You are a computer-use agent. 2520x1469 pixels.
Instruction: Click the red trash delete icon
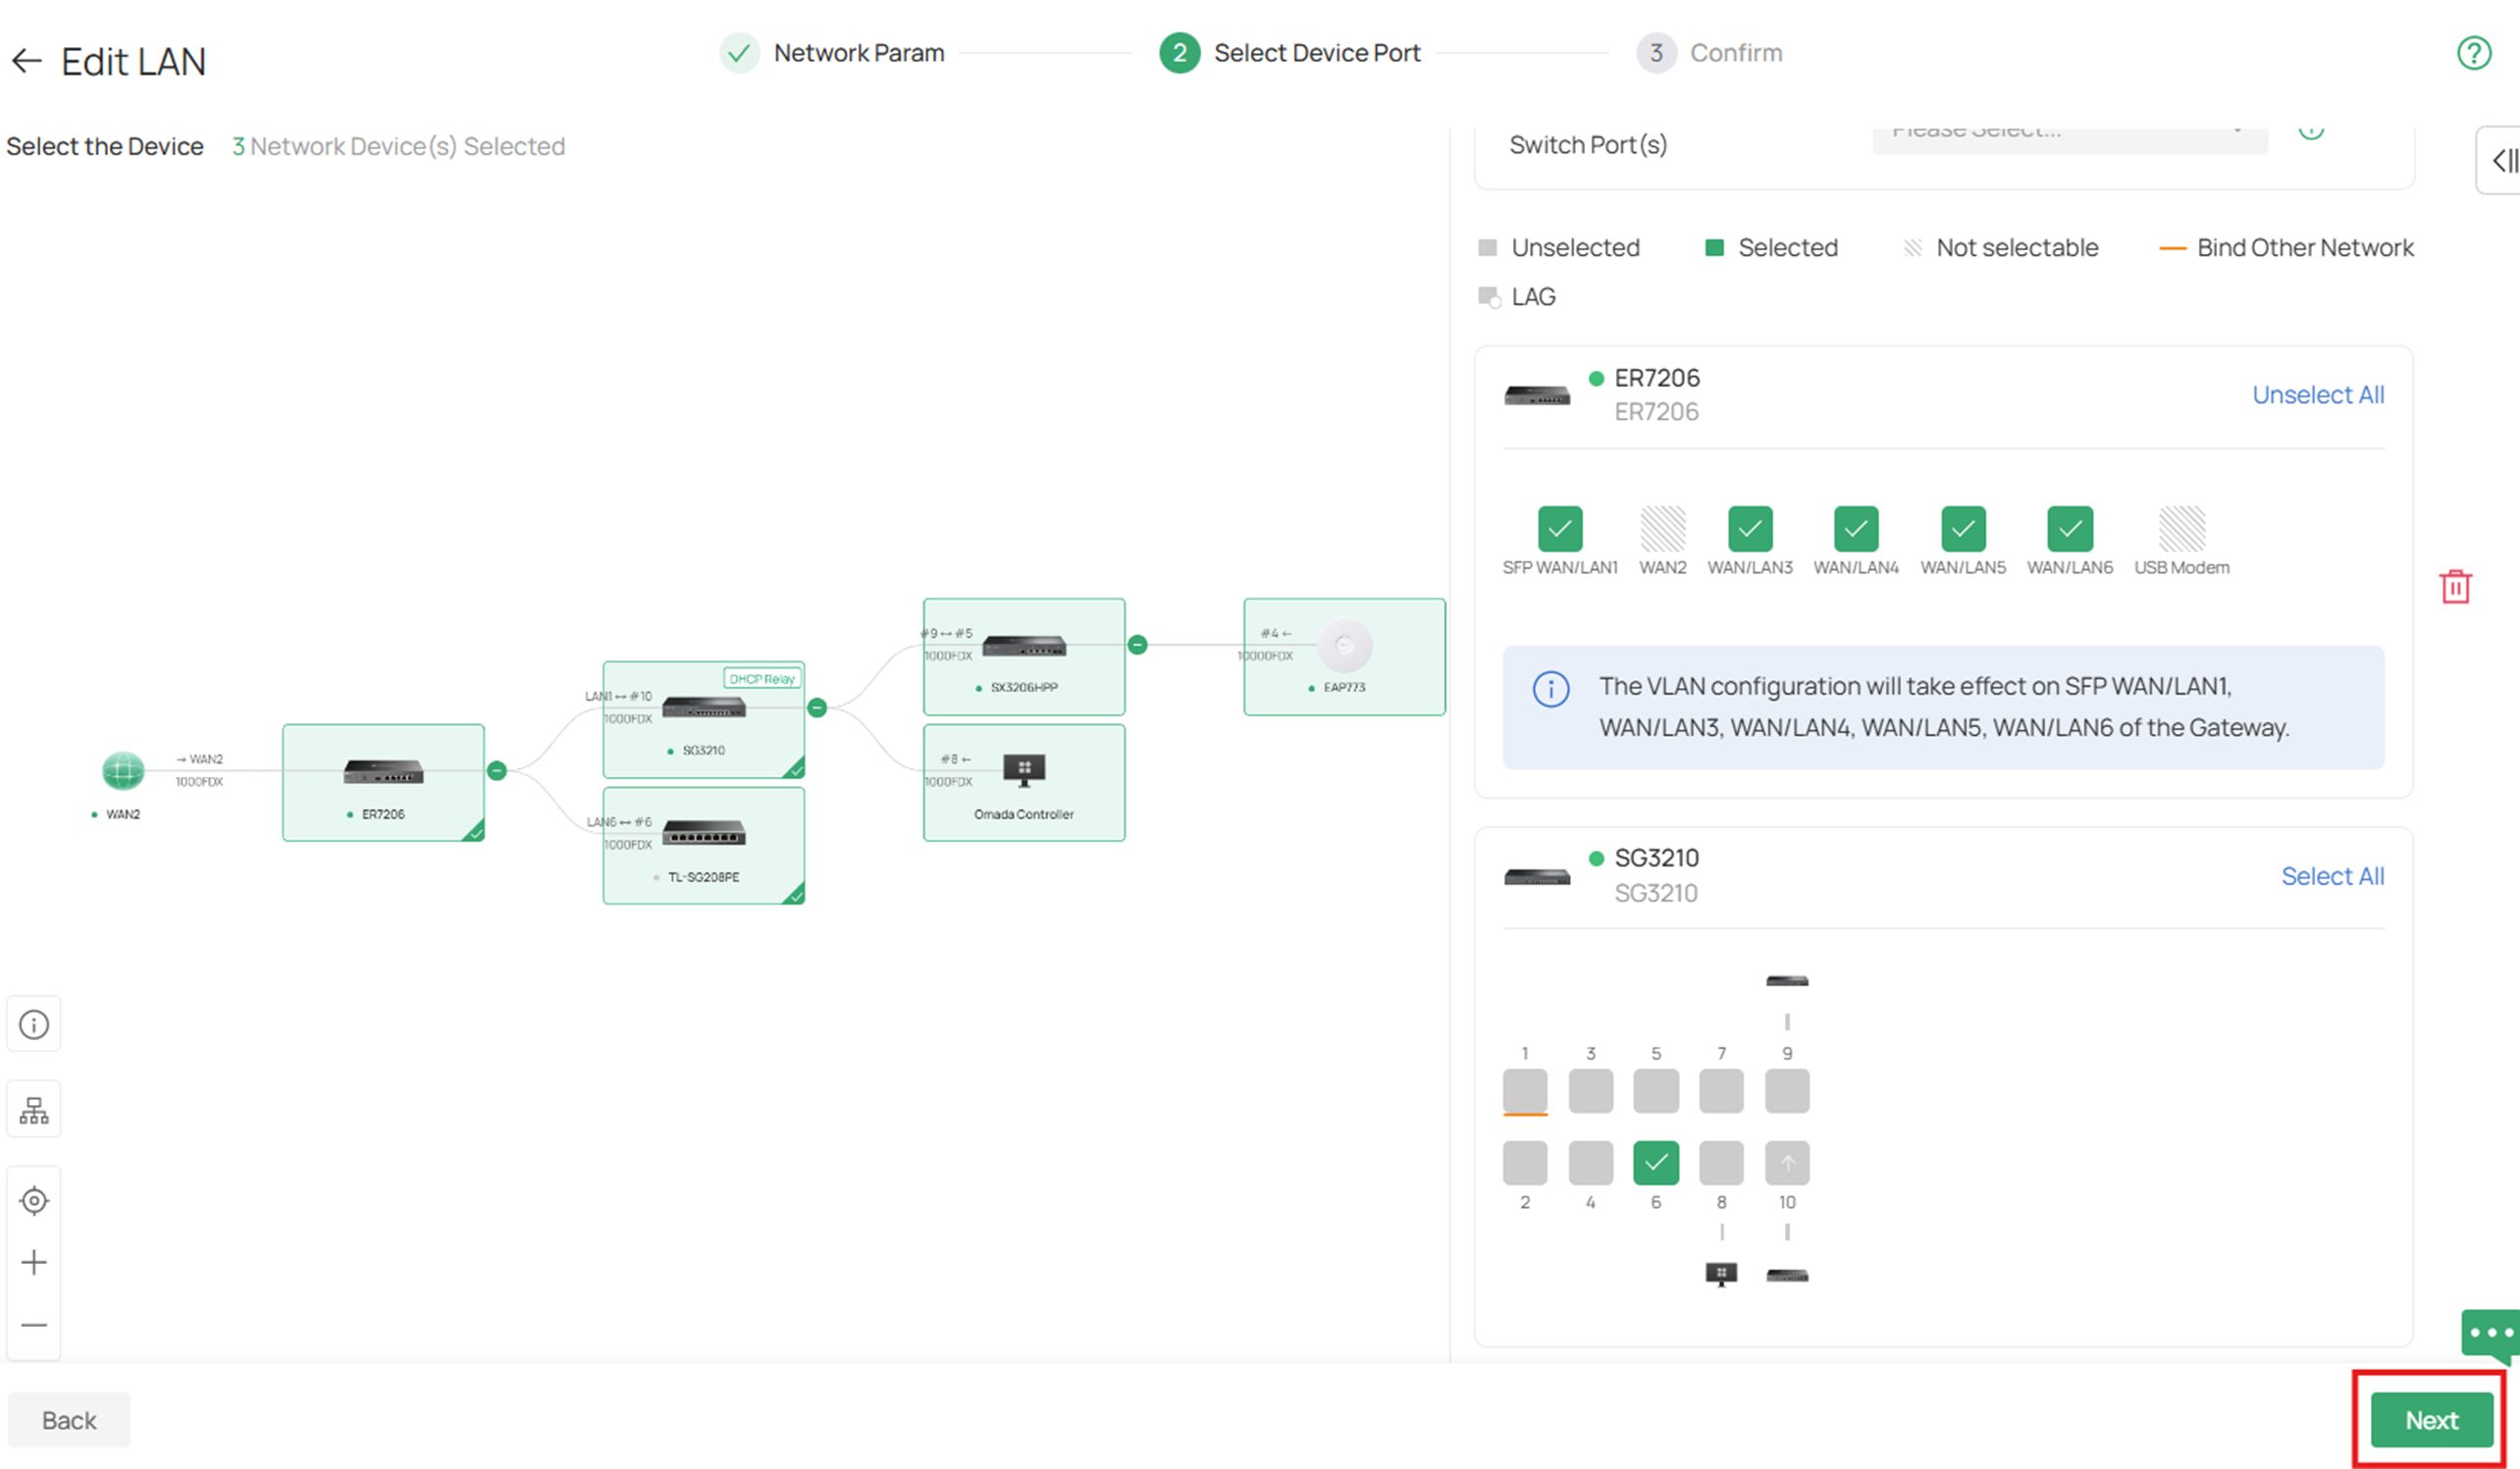click(x=2455, y=587)
